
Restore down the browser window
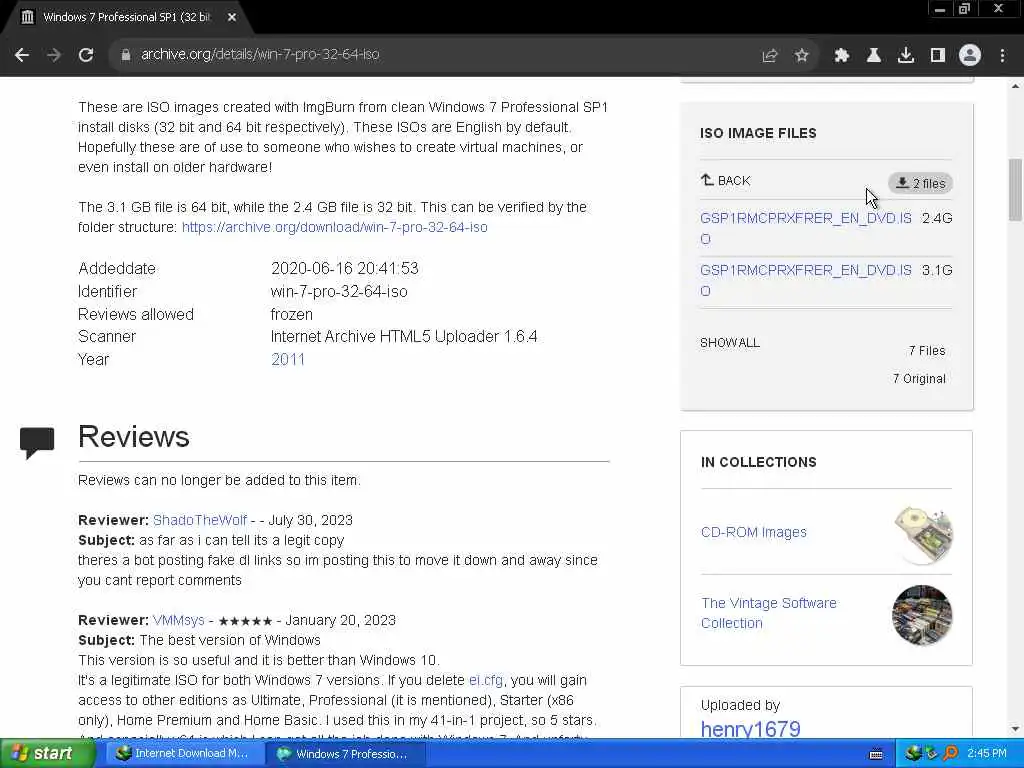point(964,9)
